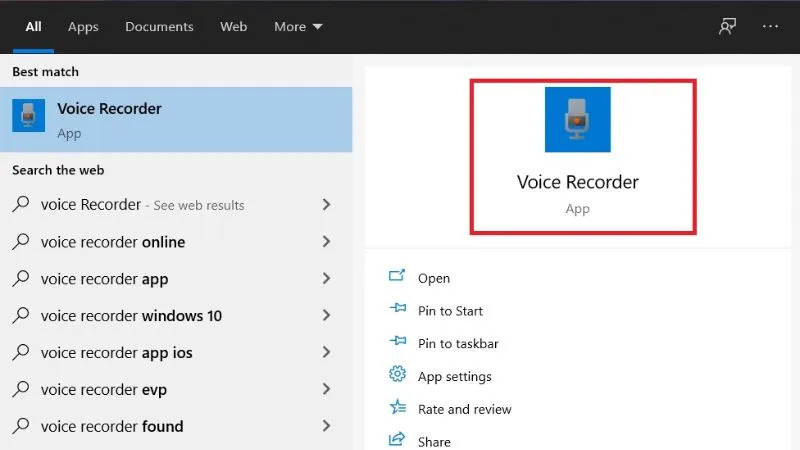Expand the More dropdown filter
Screen dimensions: 800x450
298,27
